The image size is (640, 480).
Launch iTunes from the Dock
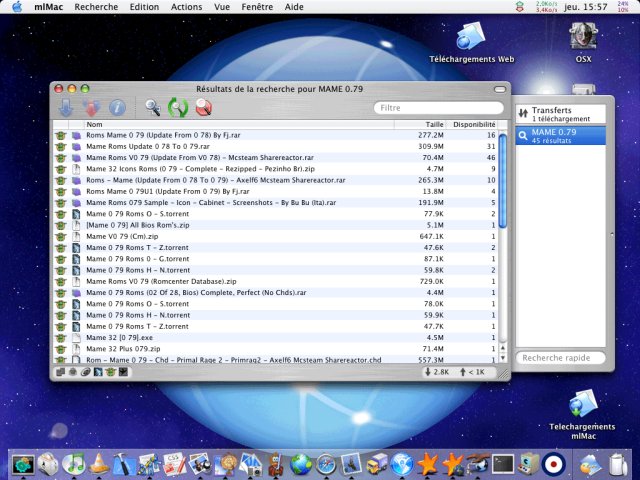point(73,463)
